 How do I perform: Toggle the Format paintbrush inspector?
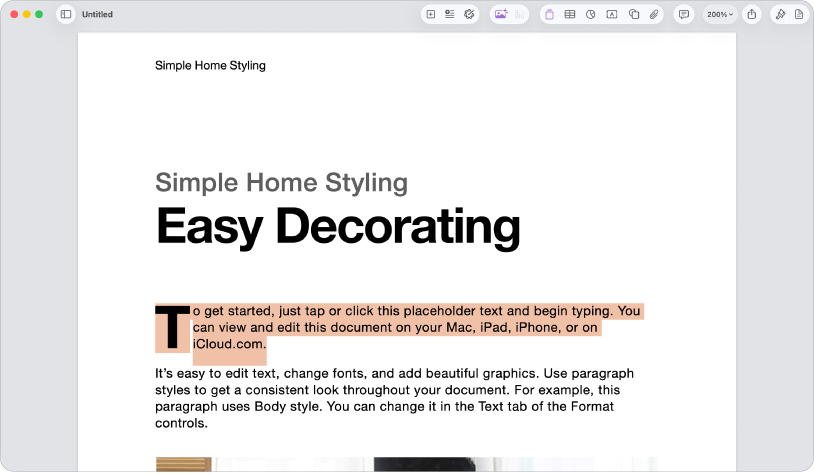point(780,15)
